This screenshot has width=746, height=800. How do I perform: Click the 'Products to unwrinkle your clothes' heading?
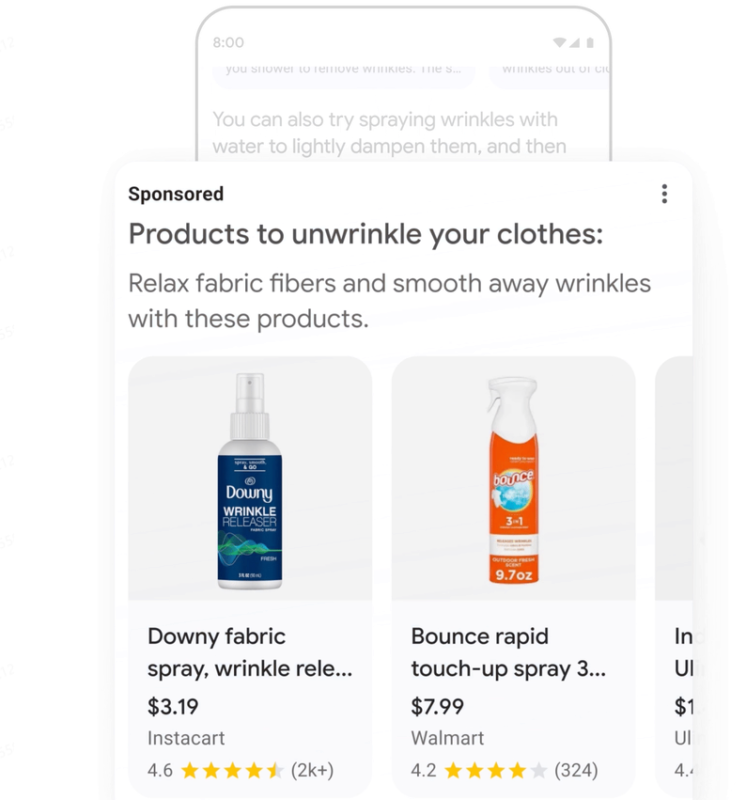366,235
